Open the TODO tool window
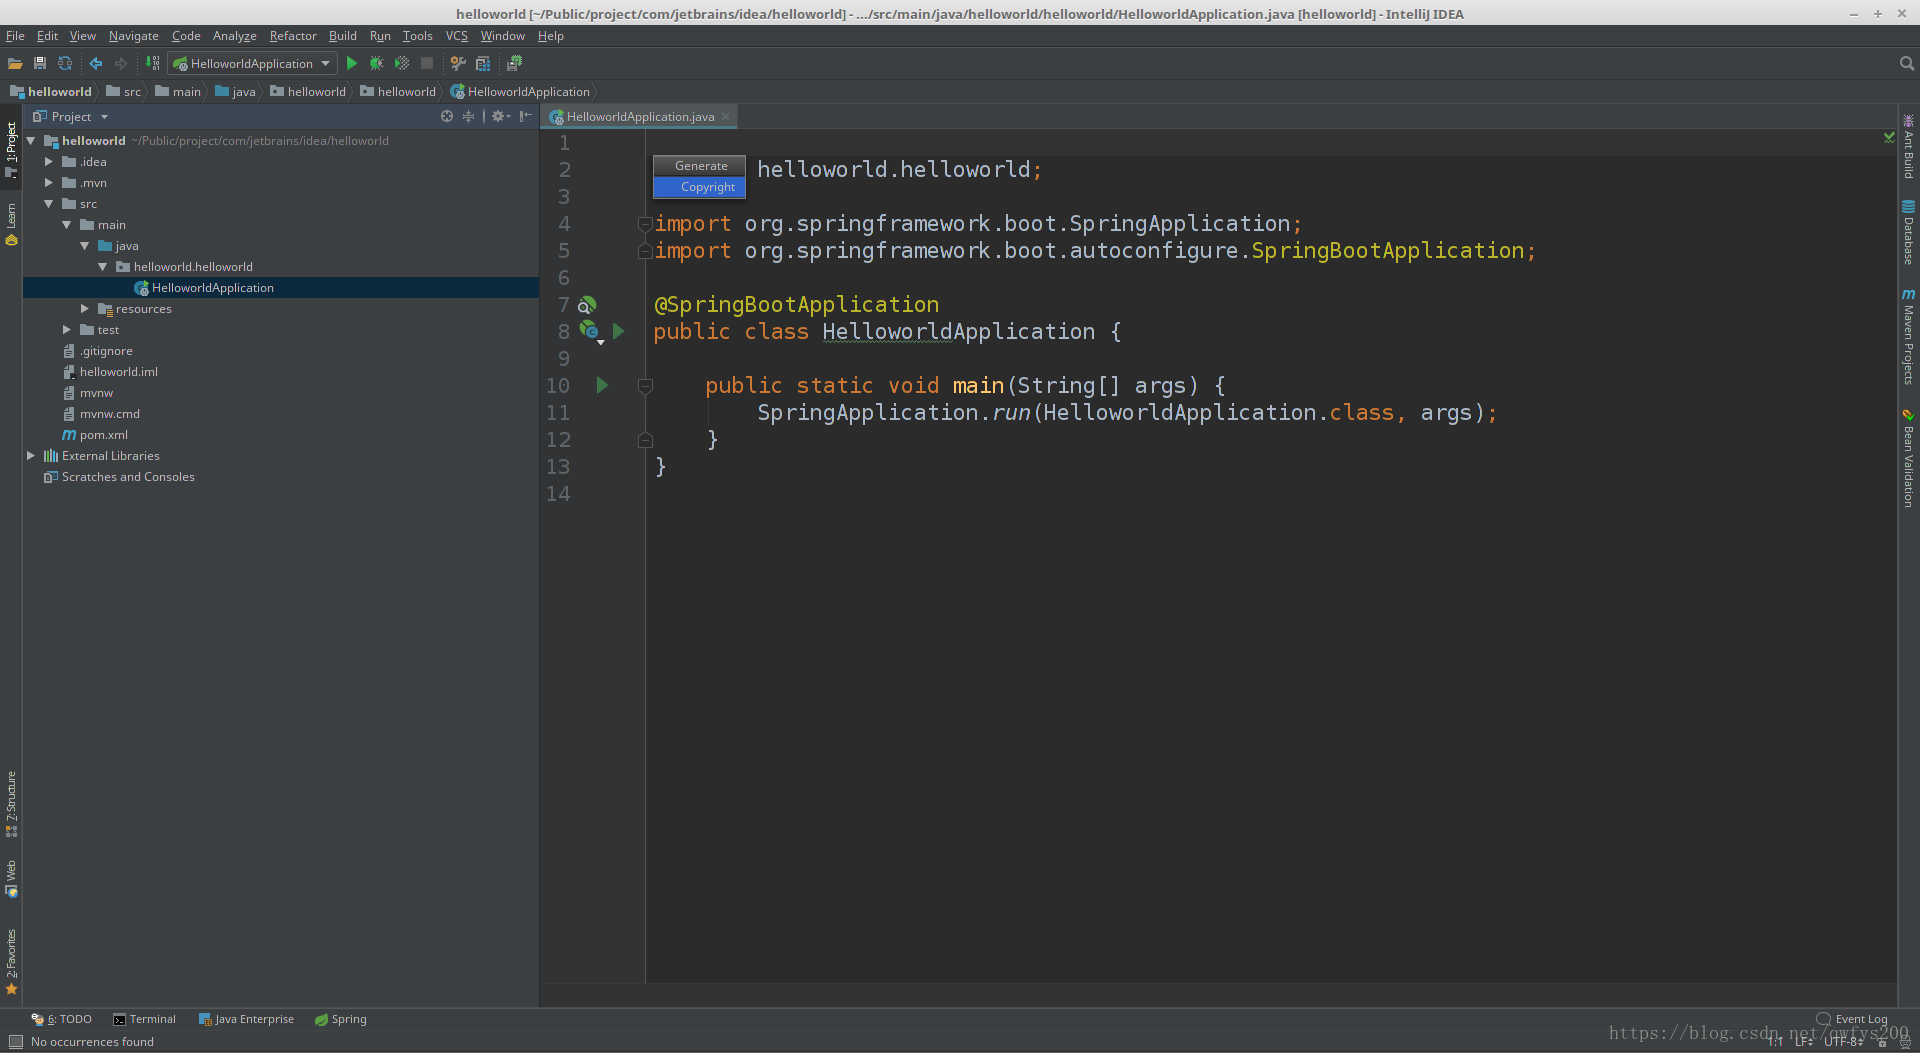Viewport: 1920px width, 1053px height. pyautogui.click(x=62, y=1019)
